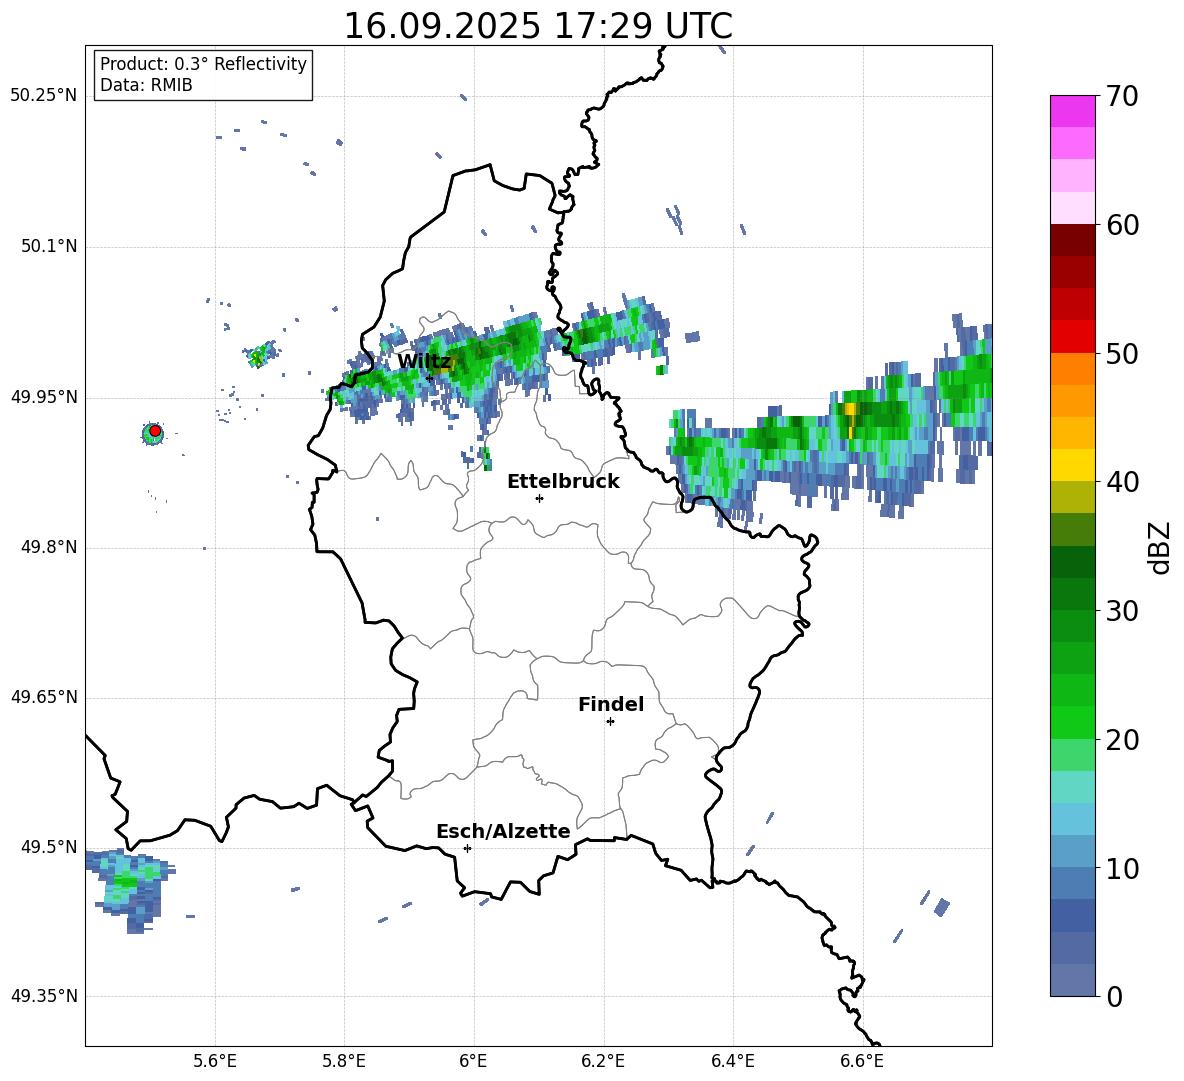Click the date and time title
This screenshot has height=1081, width=1184.
click(538, 26)
